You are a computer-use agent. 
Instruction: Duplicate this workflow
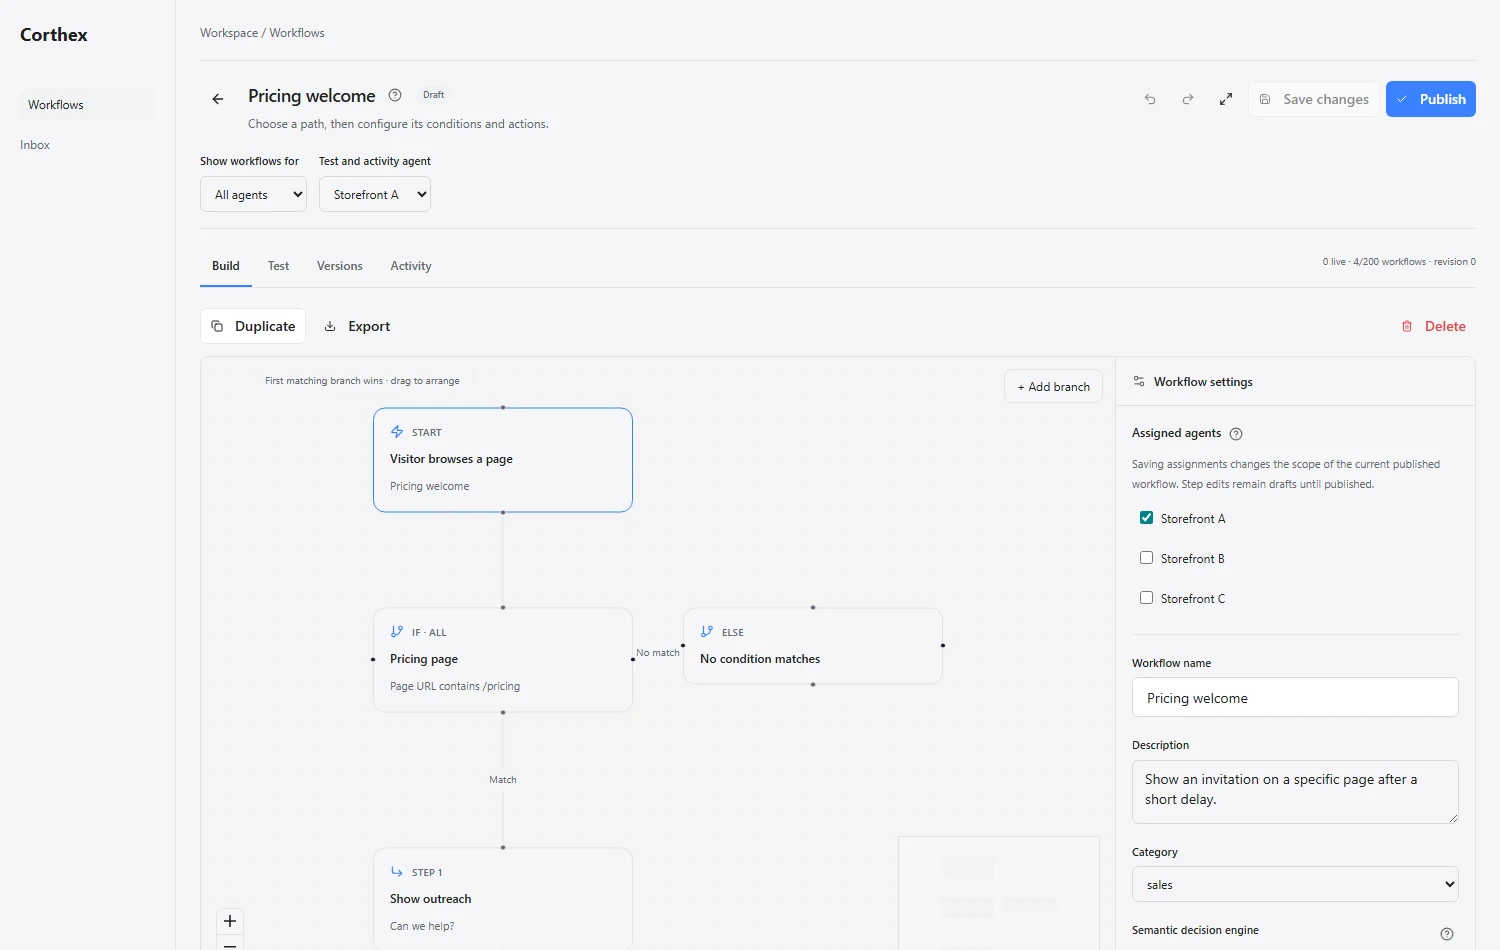click(x=253, y=326)
